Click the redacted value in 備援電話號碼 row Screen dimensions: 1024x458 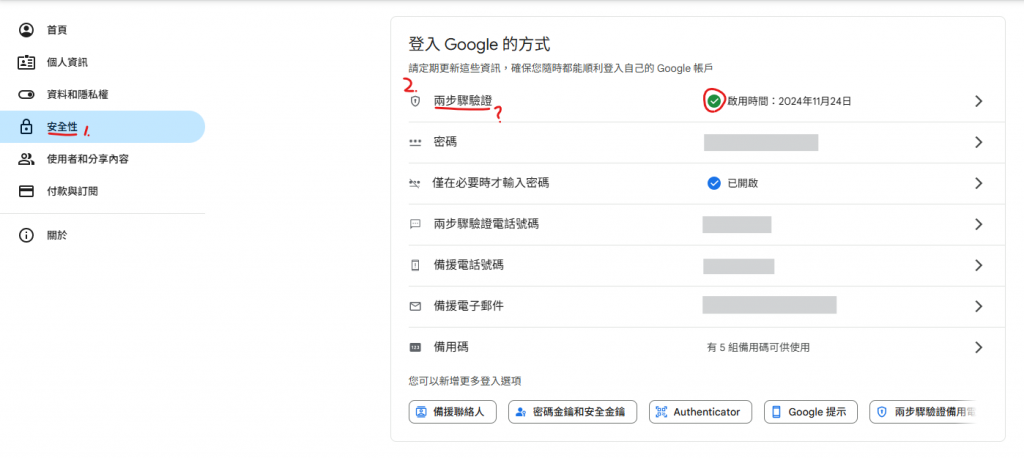[739, 266]
